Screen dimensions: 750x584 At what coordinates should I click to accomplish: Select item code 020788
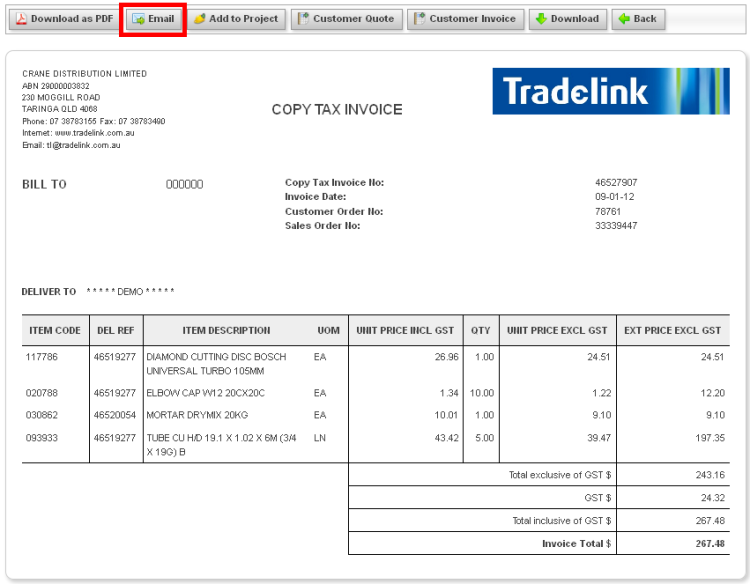[x=42, y=393]
